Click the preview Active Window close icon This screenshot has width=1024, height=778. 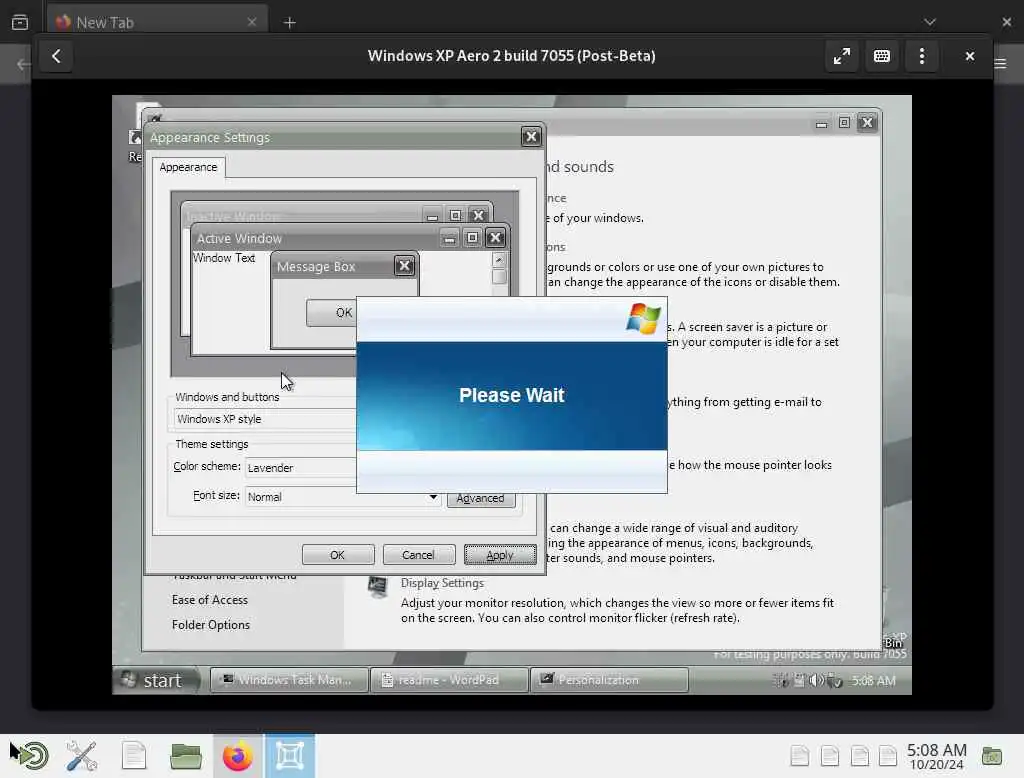coord(495,238)
